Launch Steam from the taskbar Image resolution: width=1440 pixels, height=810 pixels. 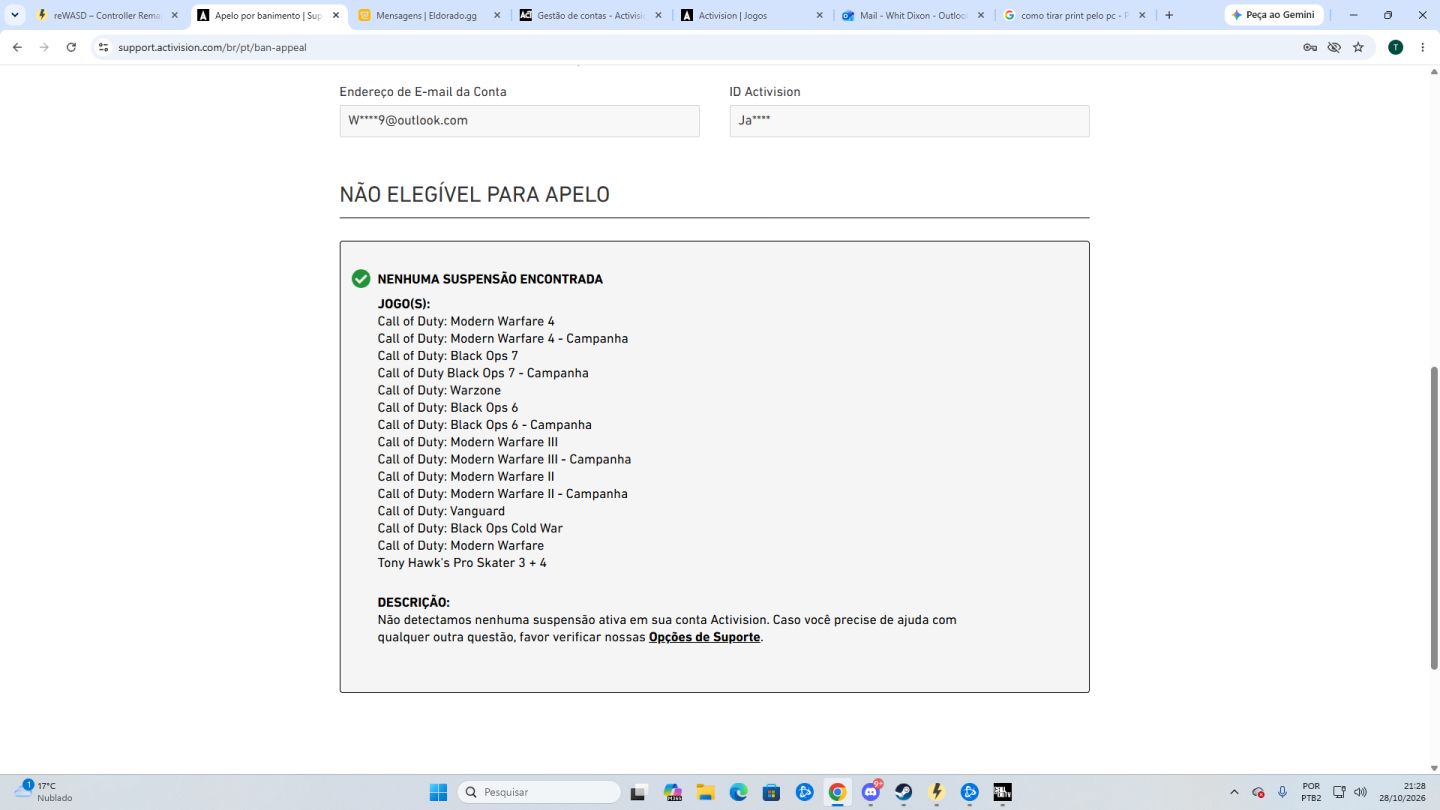903,792
